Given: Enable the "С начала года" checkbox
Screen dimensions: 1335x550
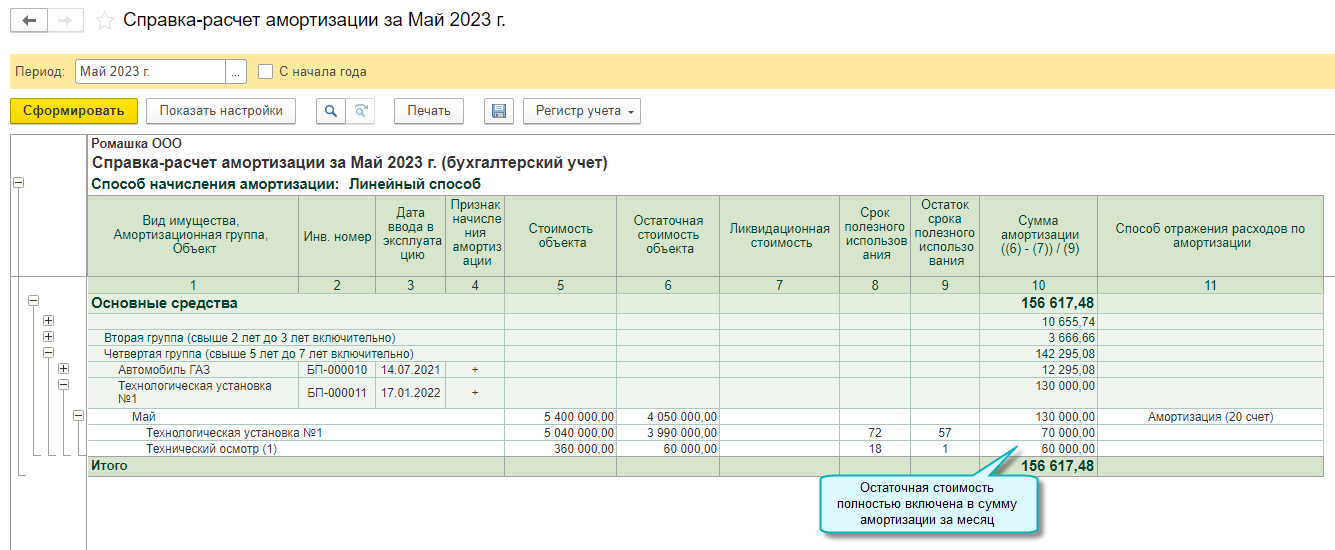Looking at the screenshot, I should coord(265,71).
